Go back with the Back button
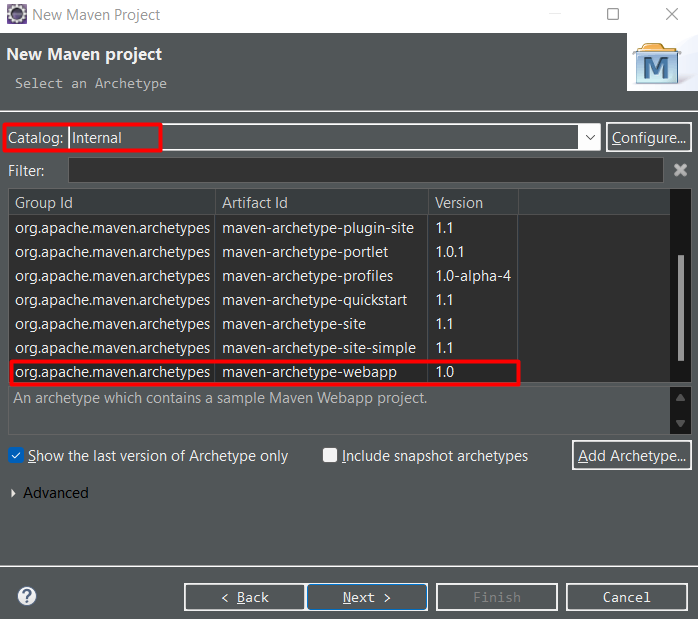This screenshot has width=698, height=619. coord(244,597)
